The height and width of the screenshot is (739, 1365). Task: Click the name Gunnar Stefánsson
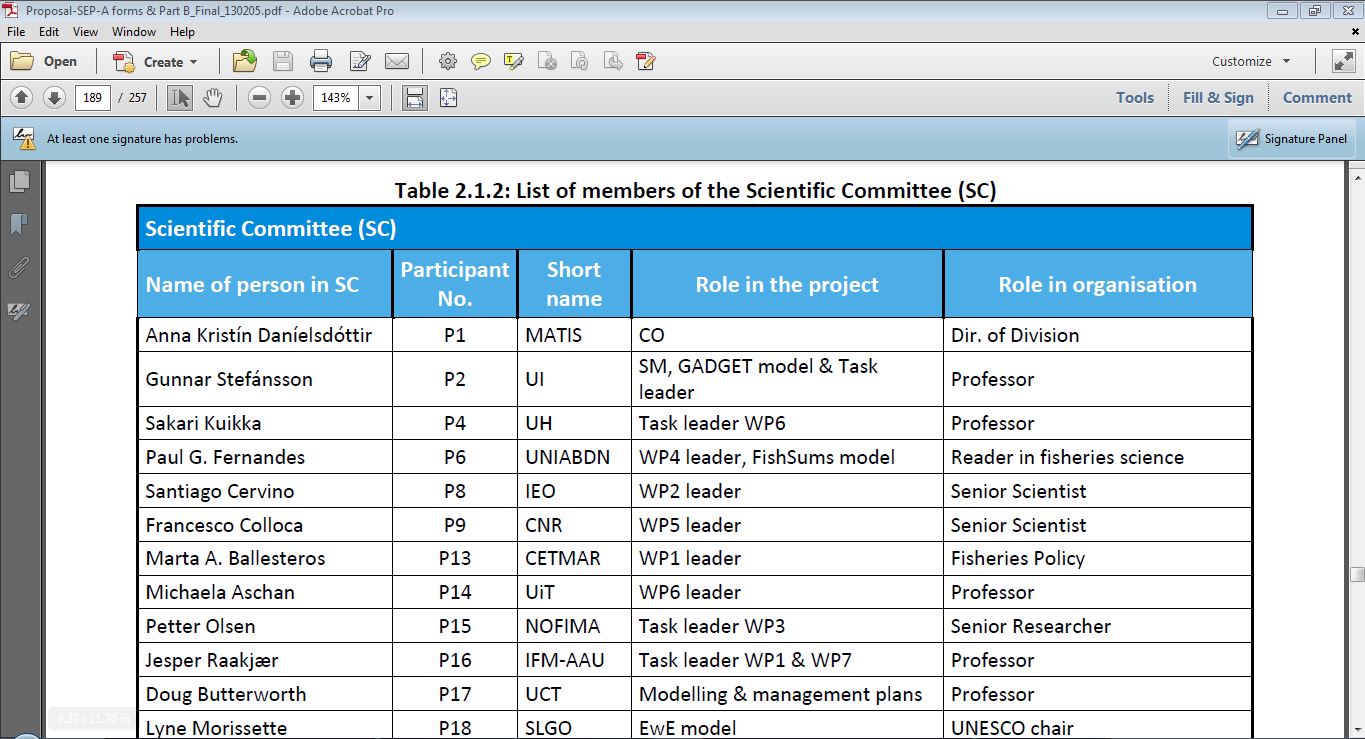pos(229,379)
